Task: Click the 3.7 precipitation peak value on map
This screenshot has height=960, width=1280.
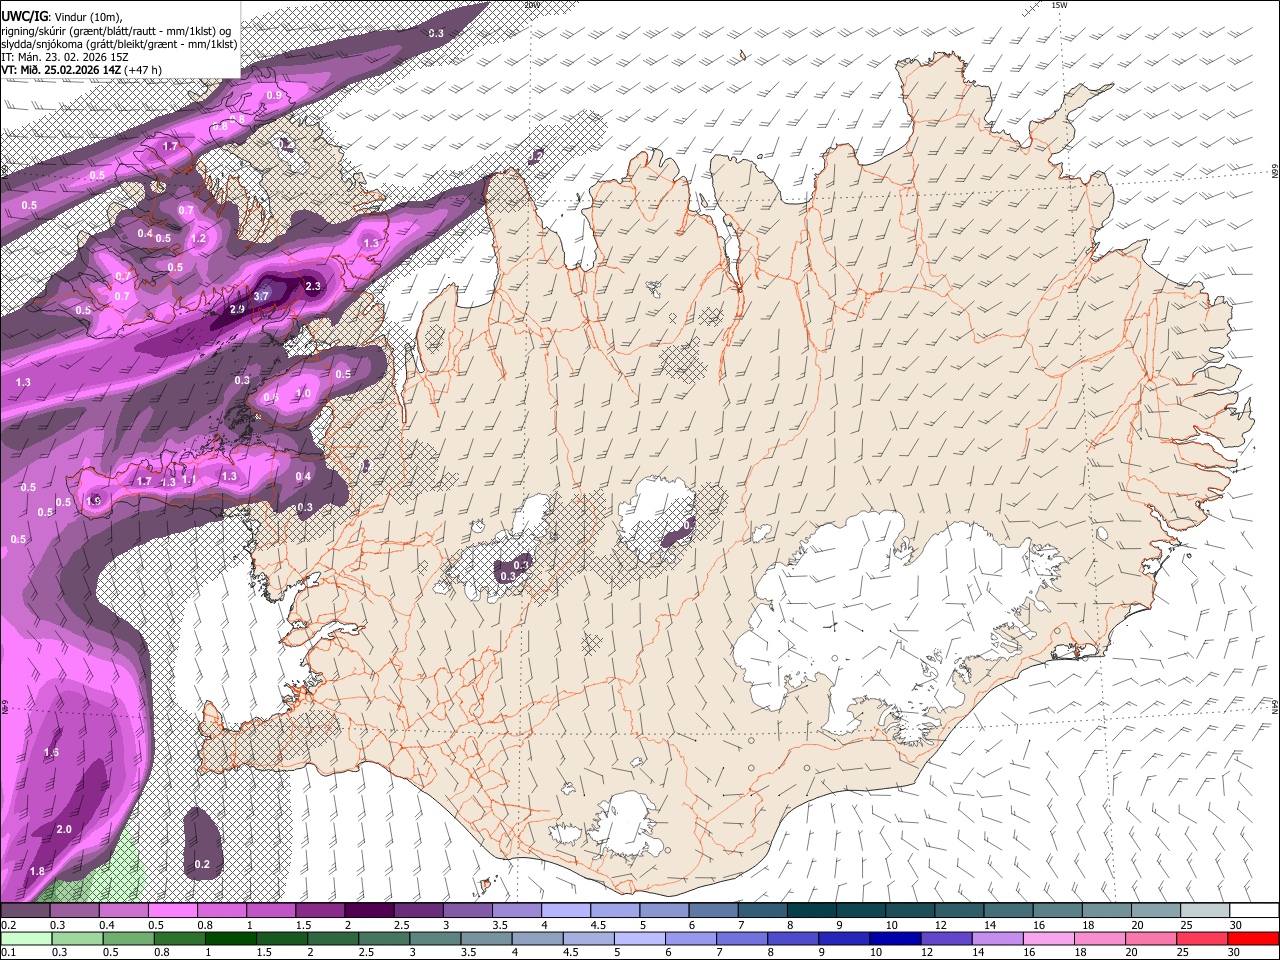Action: click(261, 296)
